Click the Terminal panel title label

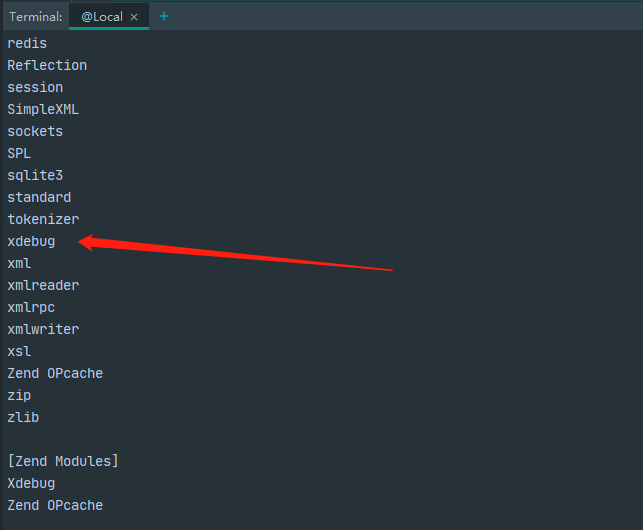(x=36, y=17)
